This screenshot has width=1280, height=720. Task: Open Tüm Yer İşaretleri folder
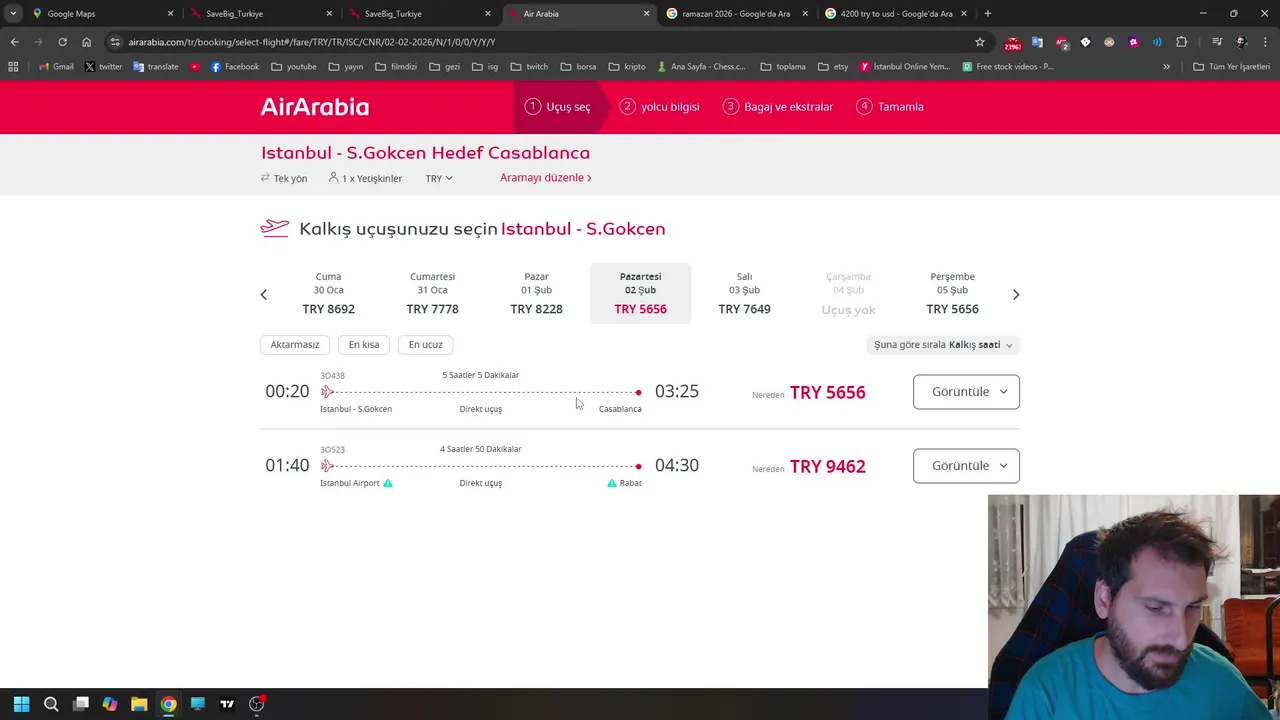tap(1231, 67)
